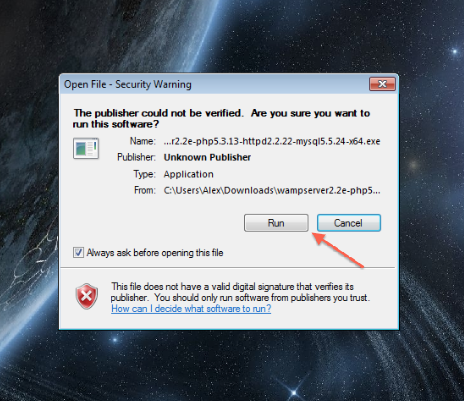This screenshot has width=464, height=401.
Task: Click the Downloads file path text
Action: [x=272, y=190]
